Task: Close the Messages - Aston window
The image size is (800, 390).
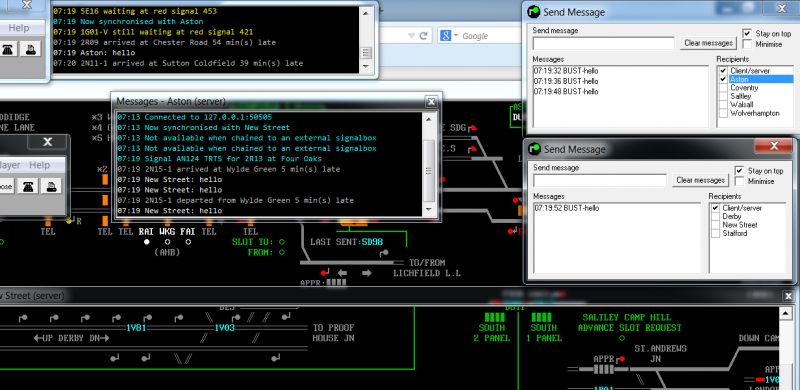Action: [431, 102]
